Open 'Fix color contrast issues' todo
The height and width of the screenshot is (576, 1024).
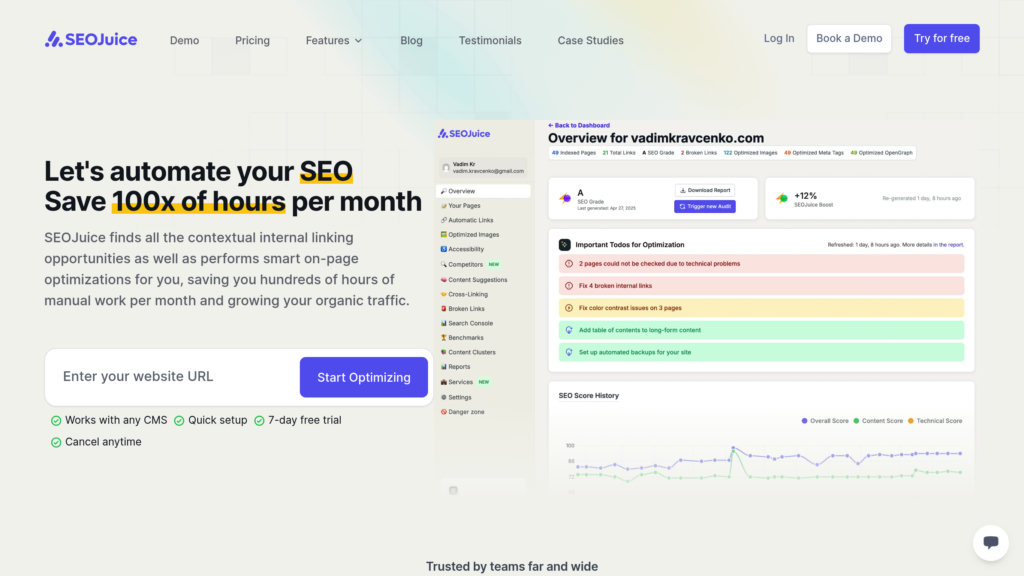point(761,308)
